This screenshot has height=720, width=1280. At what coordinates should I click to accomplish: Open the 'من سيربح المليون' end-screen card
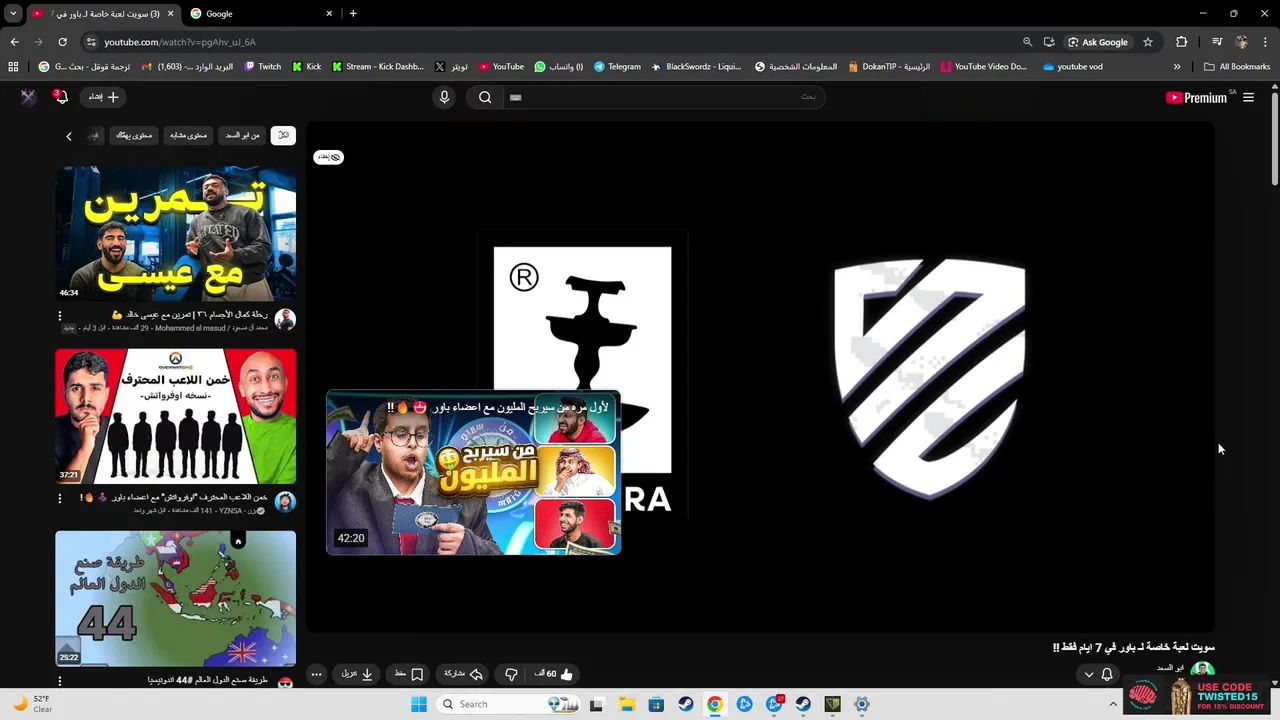click(x=473, y=472)
